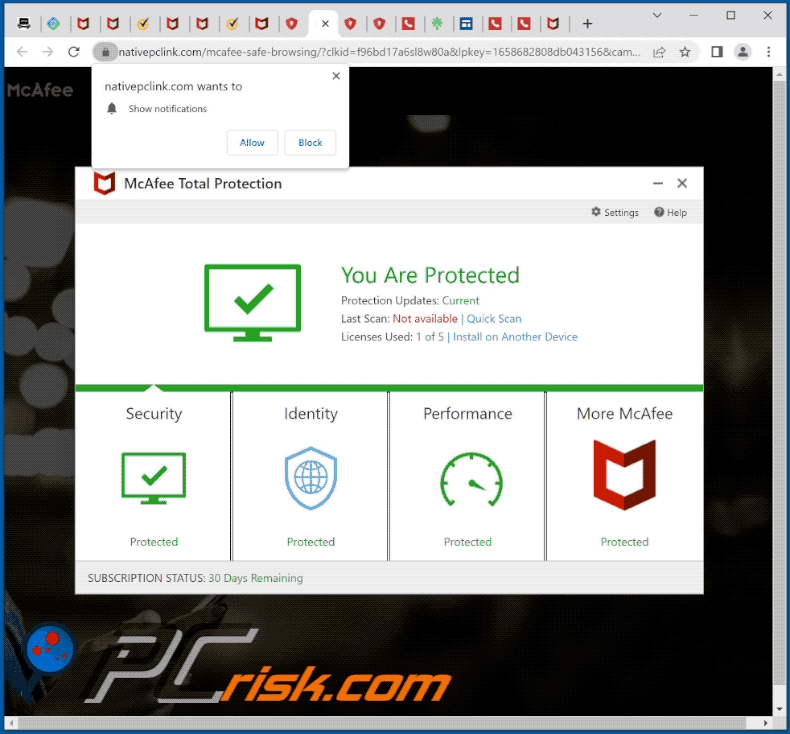Allow notifications from nativepclink.com

click(x=252, y=143)
